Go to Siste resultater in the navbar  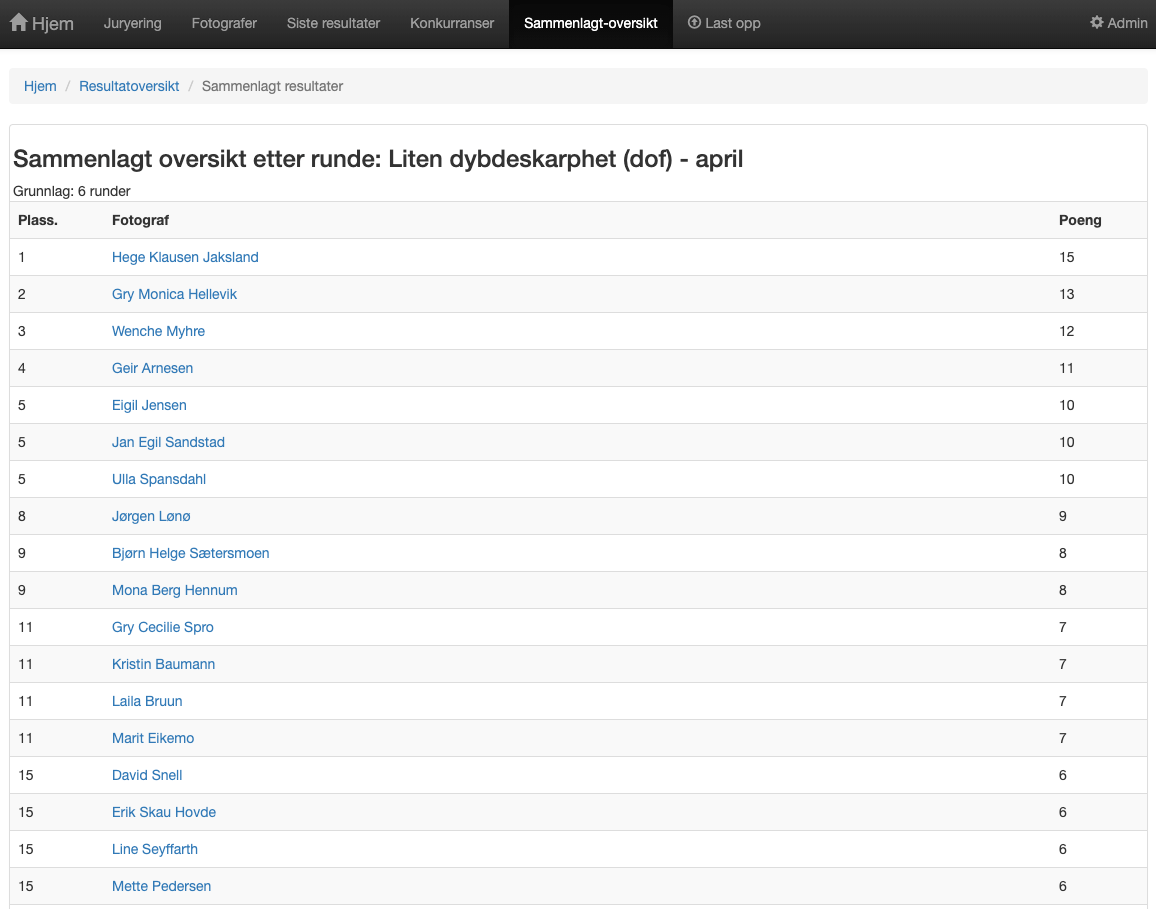point(333,23)
